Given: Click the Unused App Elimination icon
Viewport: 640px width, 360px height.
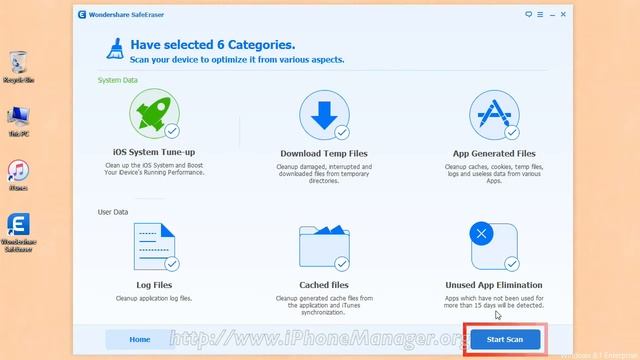Looking at the screenshot, I should pos(494,246).
